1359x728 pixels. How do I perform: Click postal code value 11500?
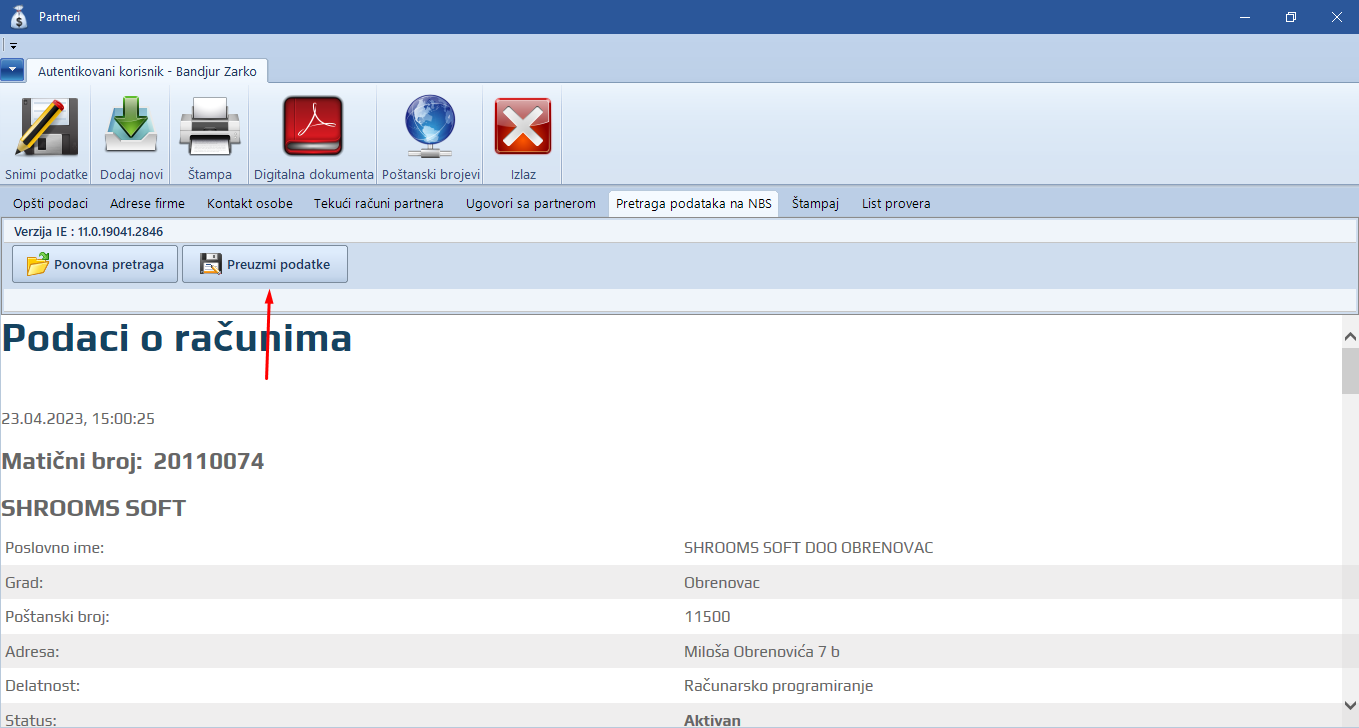click(x=707, y=616)
